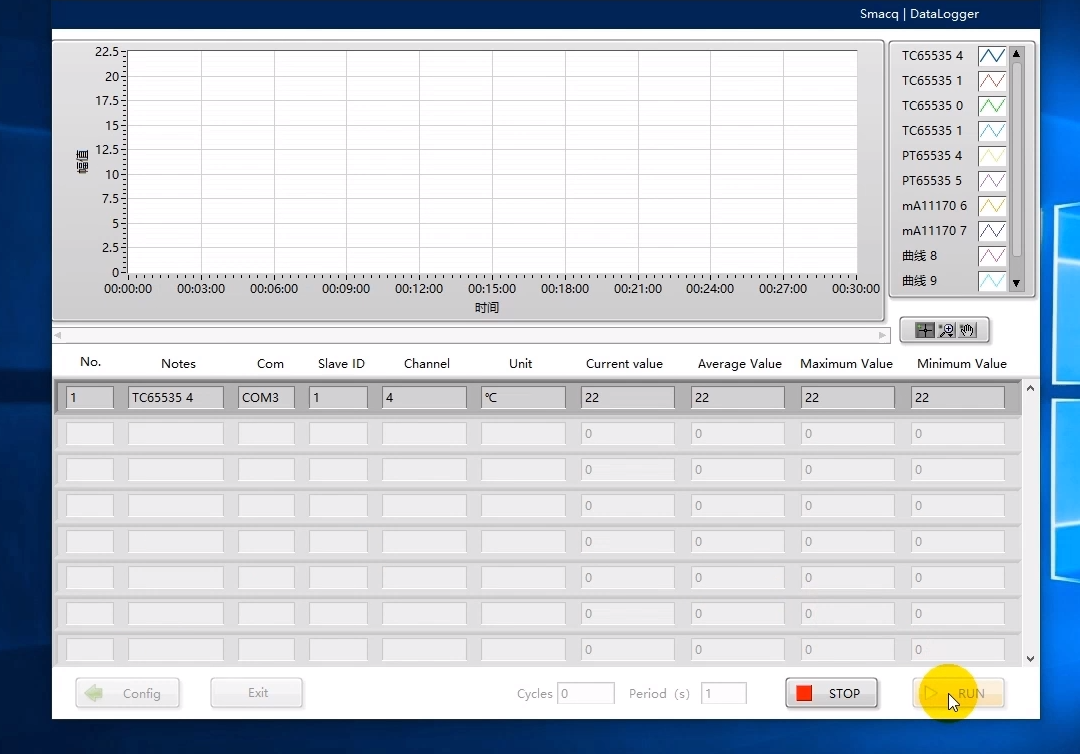Start logging with the RUN button
The height and width of the screenshot is (754, 1080).
(958, 693)
